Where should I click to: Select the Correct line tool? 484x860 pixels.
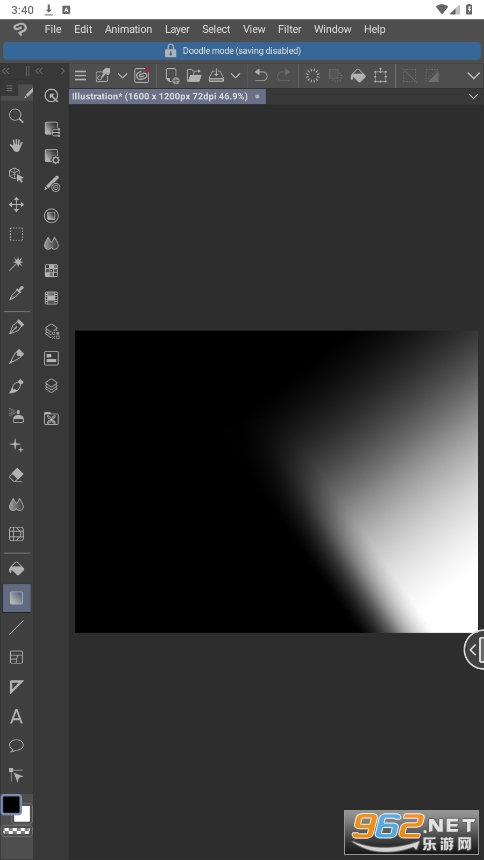tap(16, 776)
